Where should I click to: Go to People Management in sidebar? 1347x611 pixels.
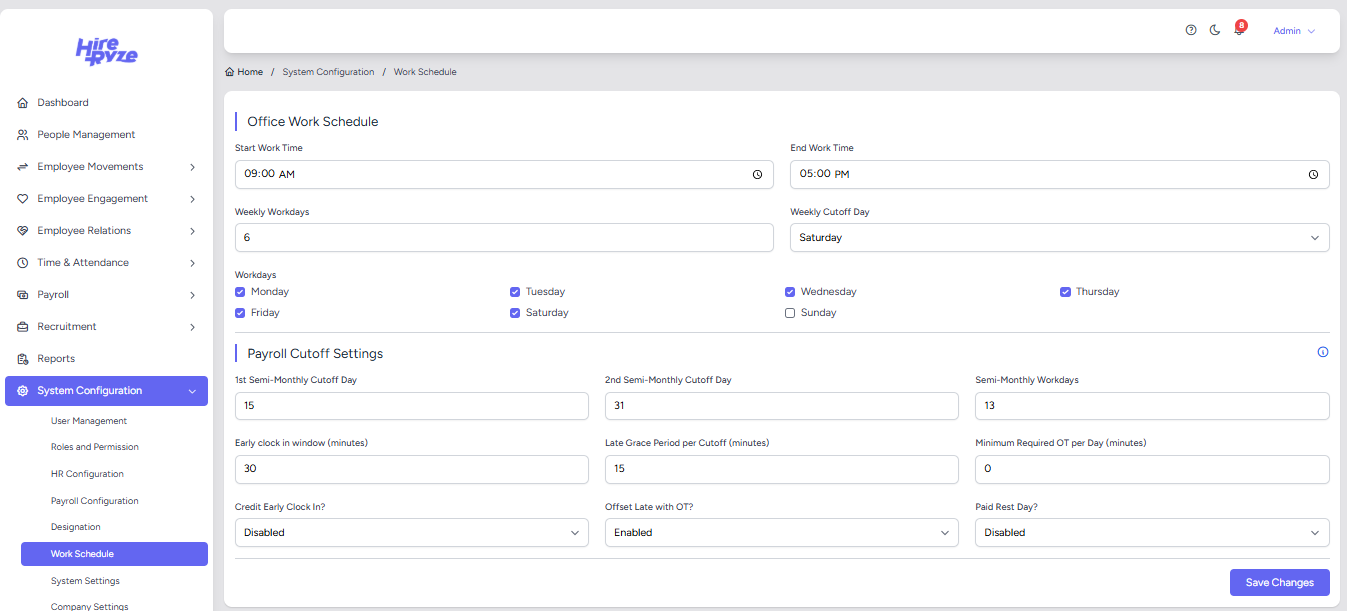86,135
